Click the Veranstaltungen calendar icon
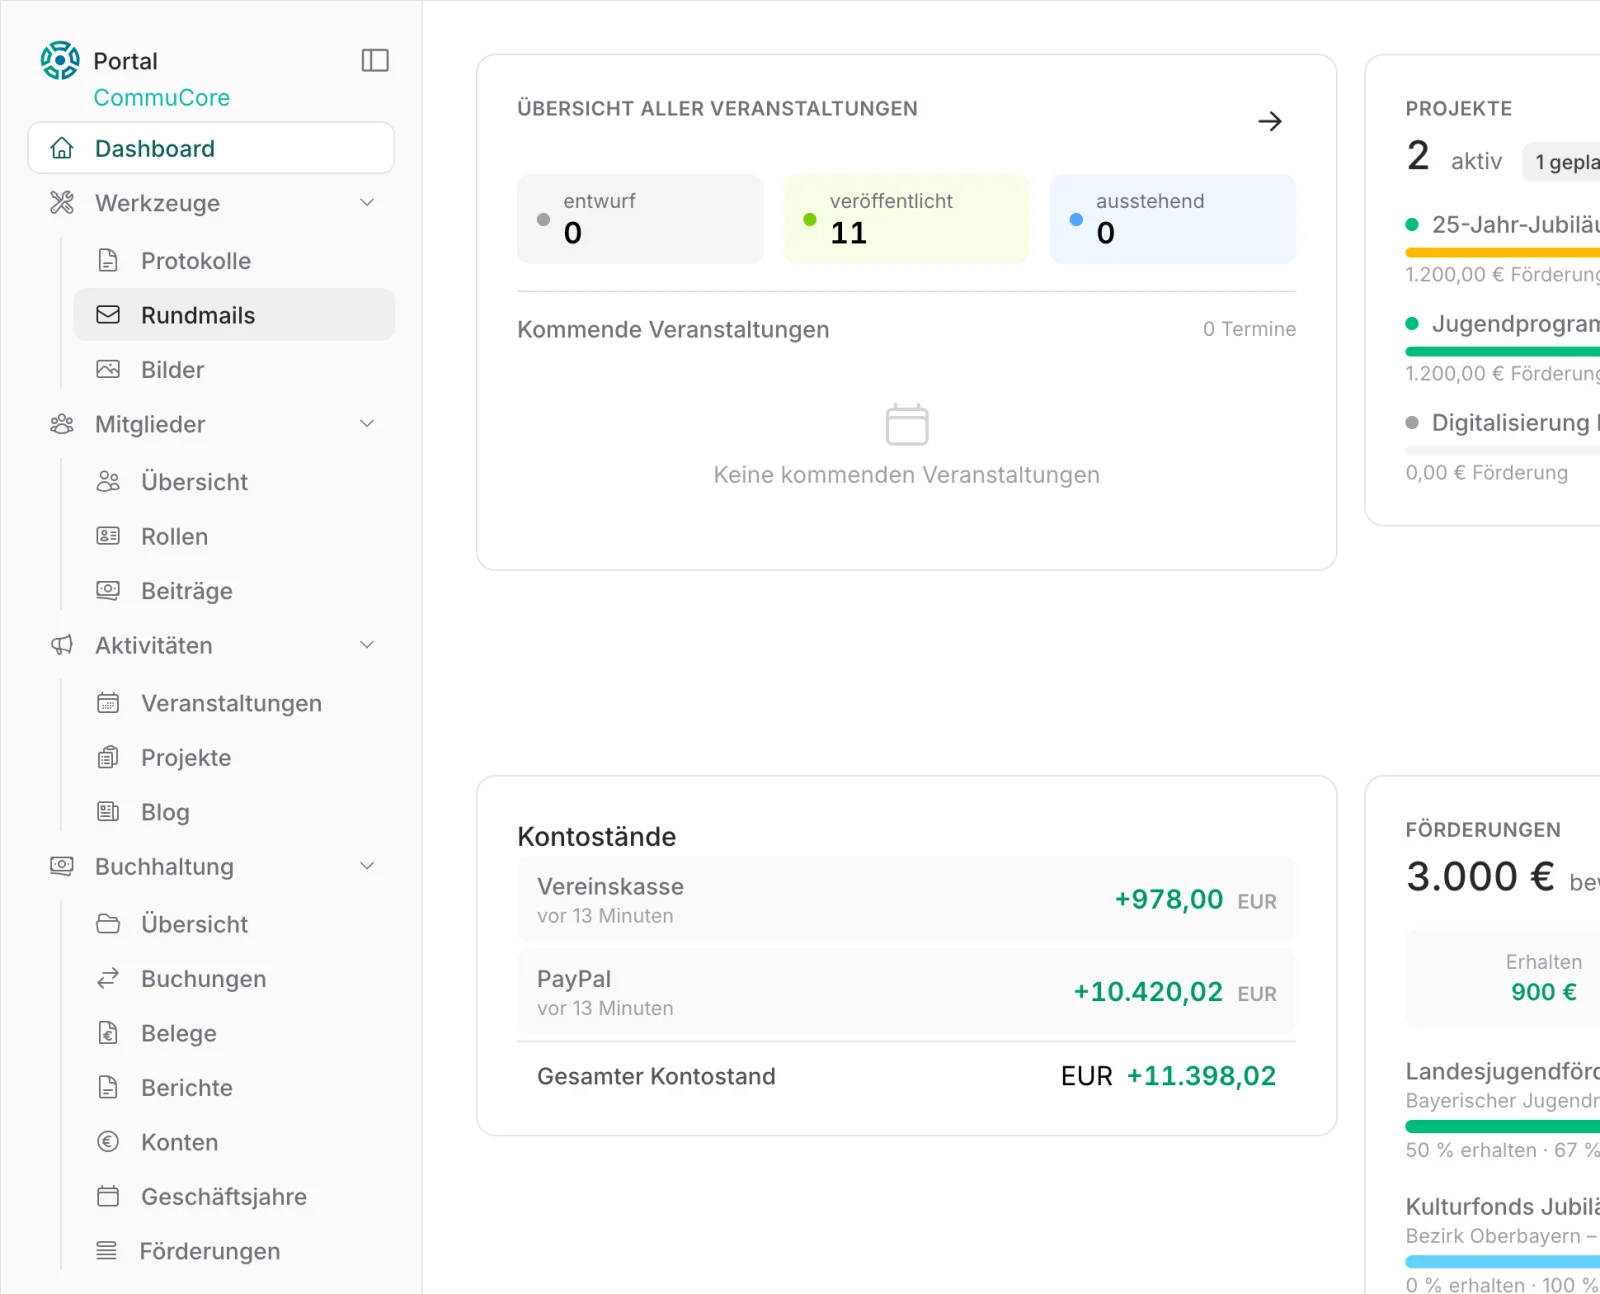 pyautogui.click(x=108, y=703)
